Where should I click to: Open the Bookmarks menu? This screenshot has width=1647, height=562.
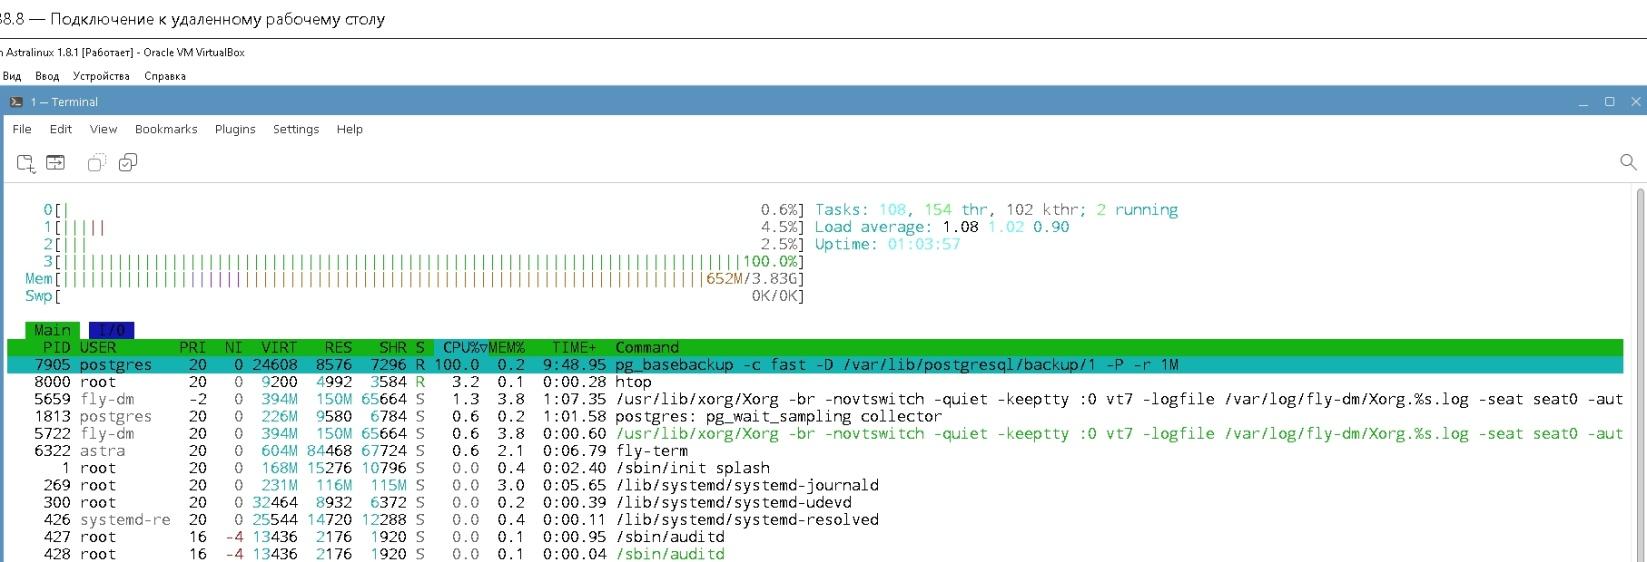tap(166, 129)
